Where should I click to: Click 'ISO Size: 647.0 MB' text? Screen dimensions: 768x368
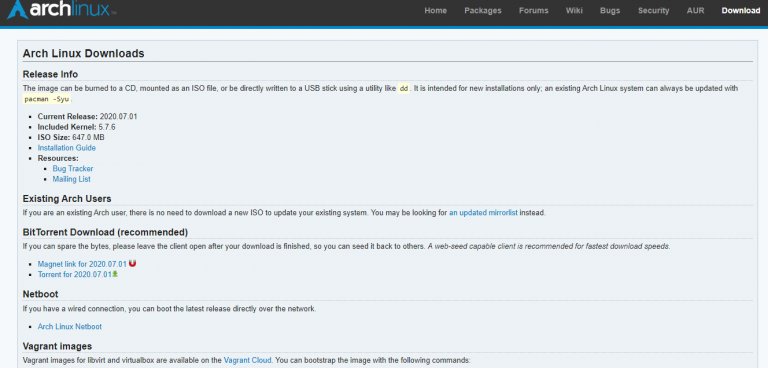pyautogui.click(x=71, y=137)
